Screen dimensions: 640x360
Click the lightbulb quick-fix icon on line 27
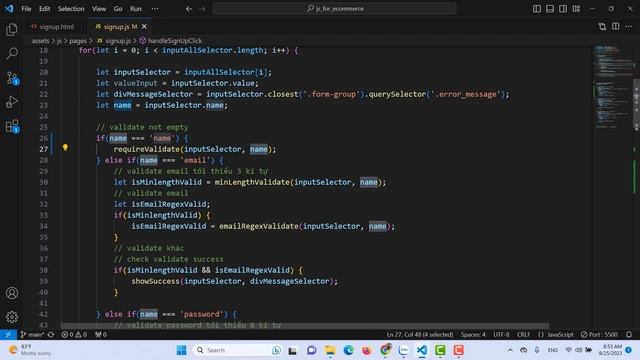point(65,148)
